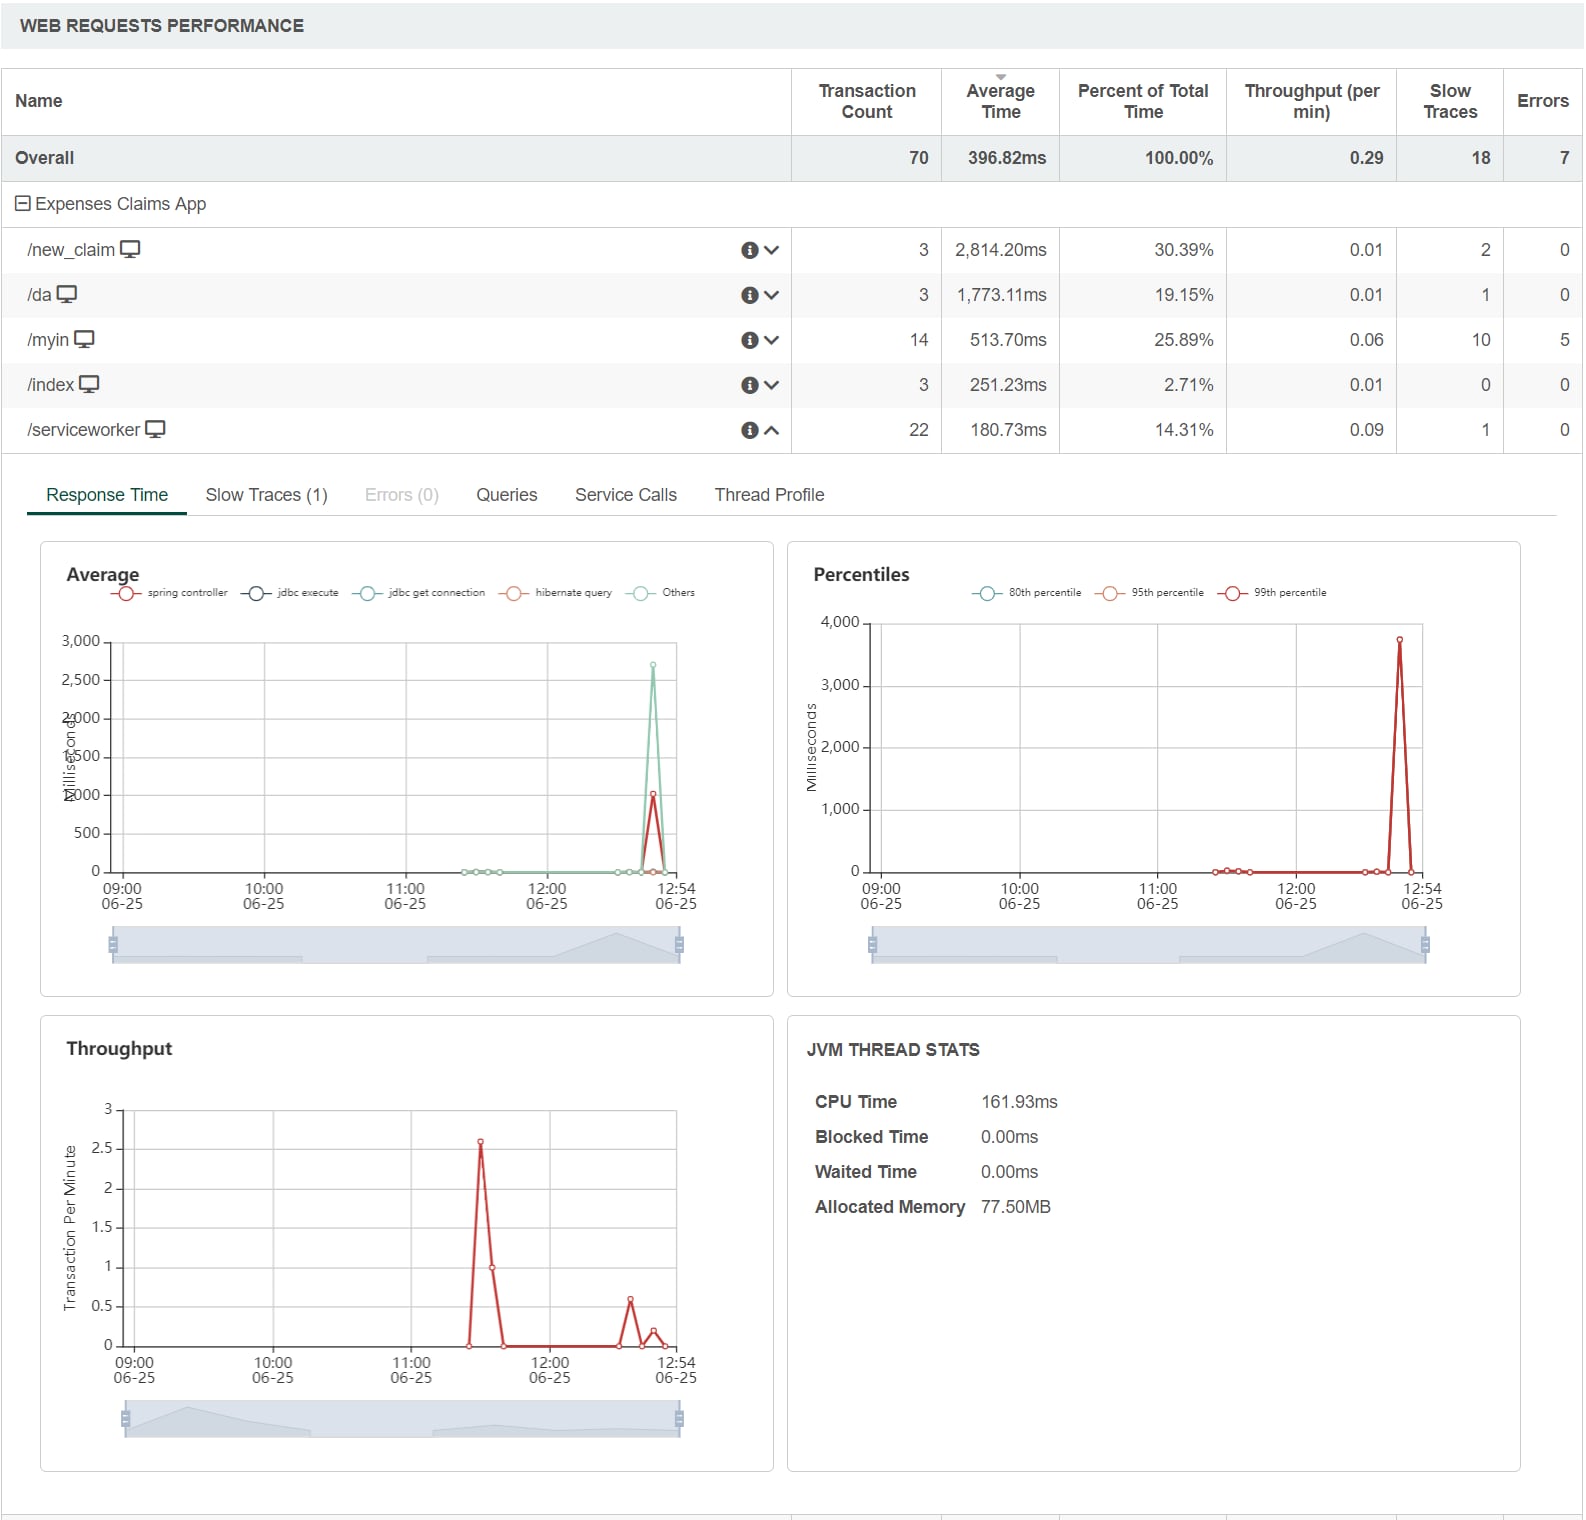Click the info icon on /serviceworker row
This screenshot has height=1520, width=1586.
(x=749, y=430)
